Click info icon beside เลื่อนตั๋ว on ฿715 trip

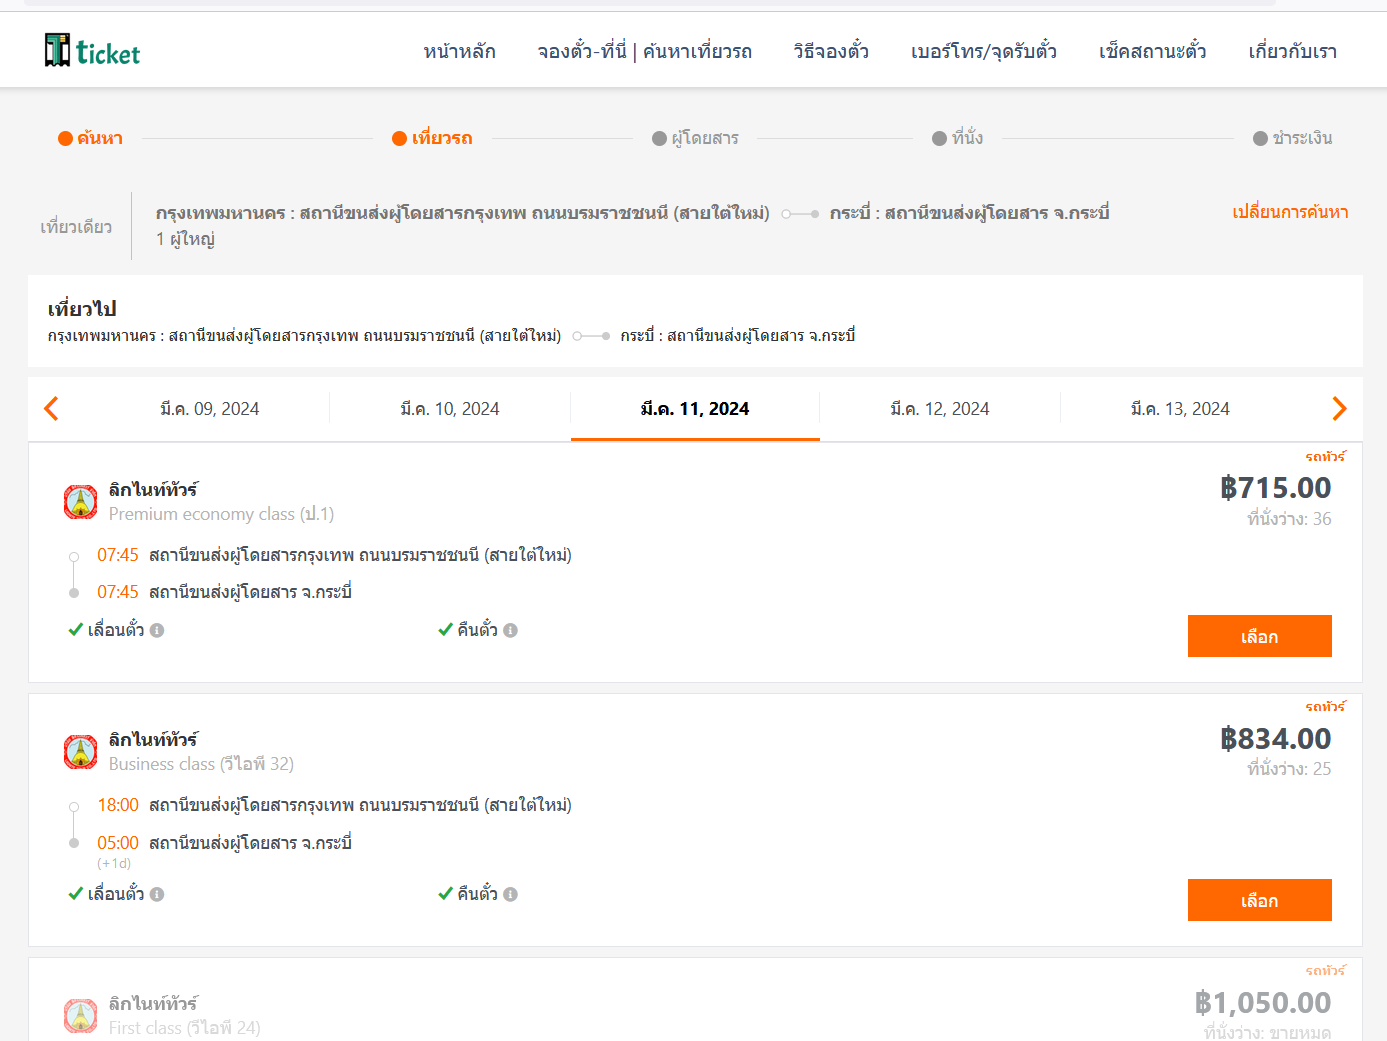(157, 631)
